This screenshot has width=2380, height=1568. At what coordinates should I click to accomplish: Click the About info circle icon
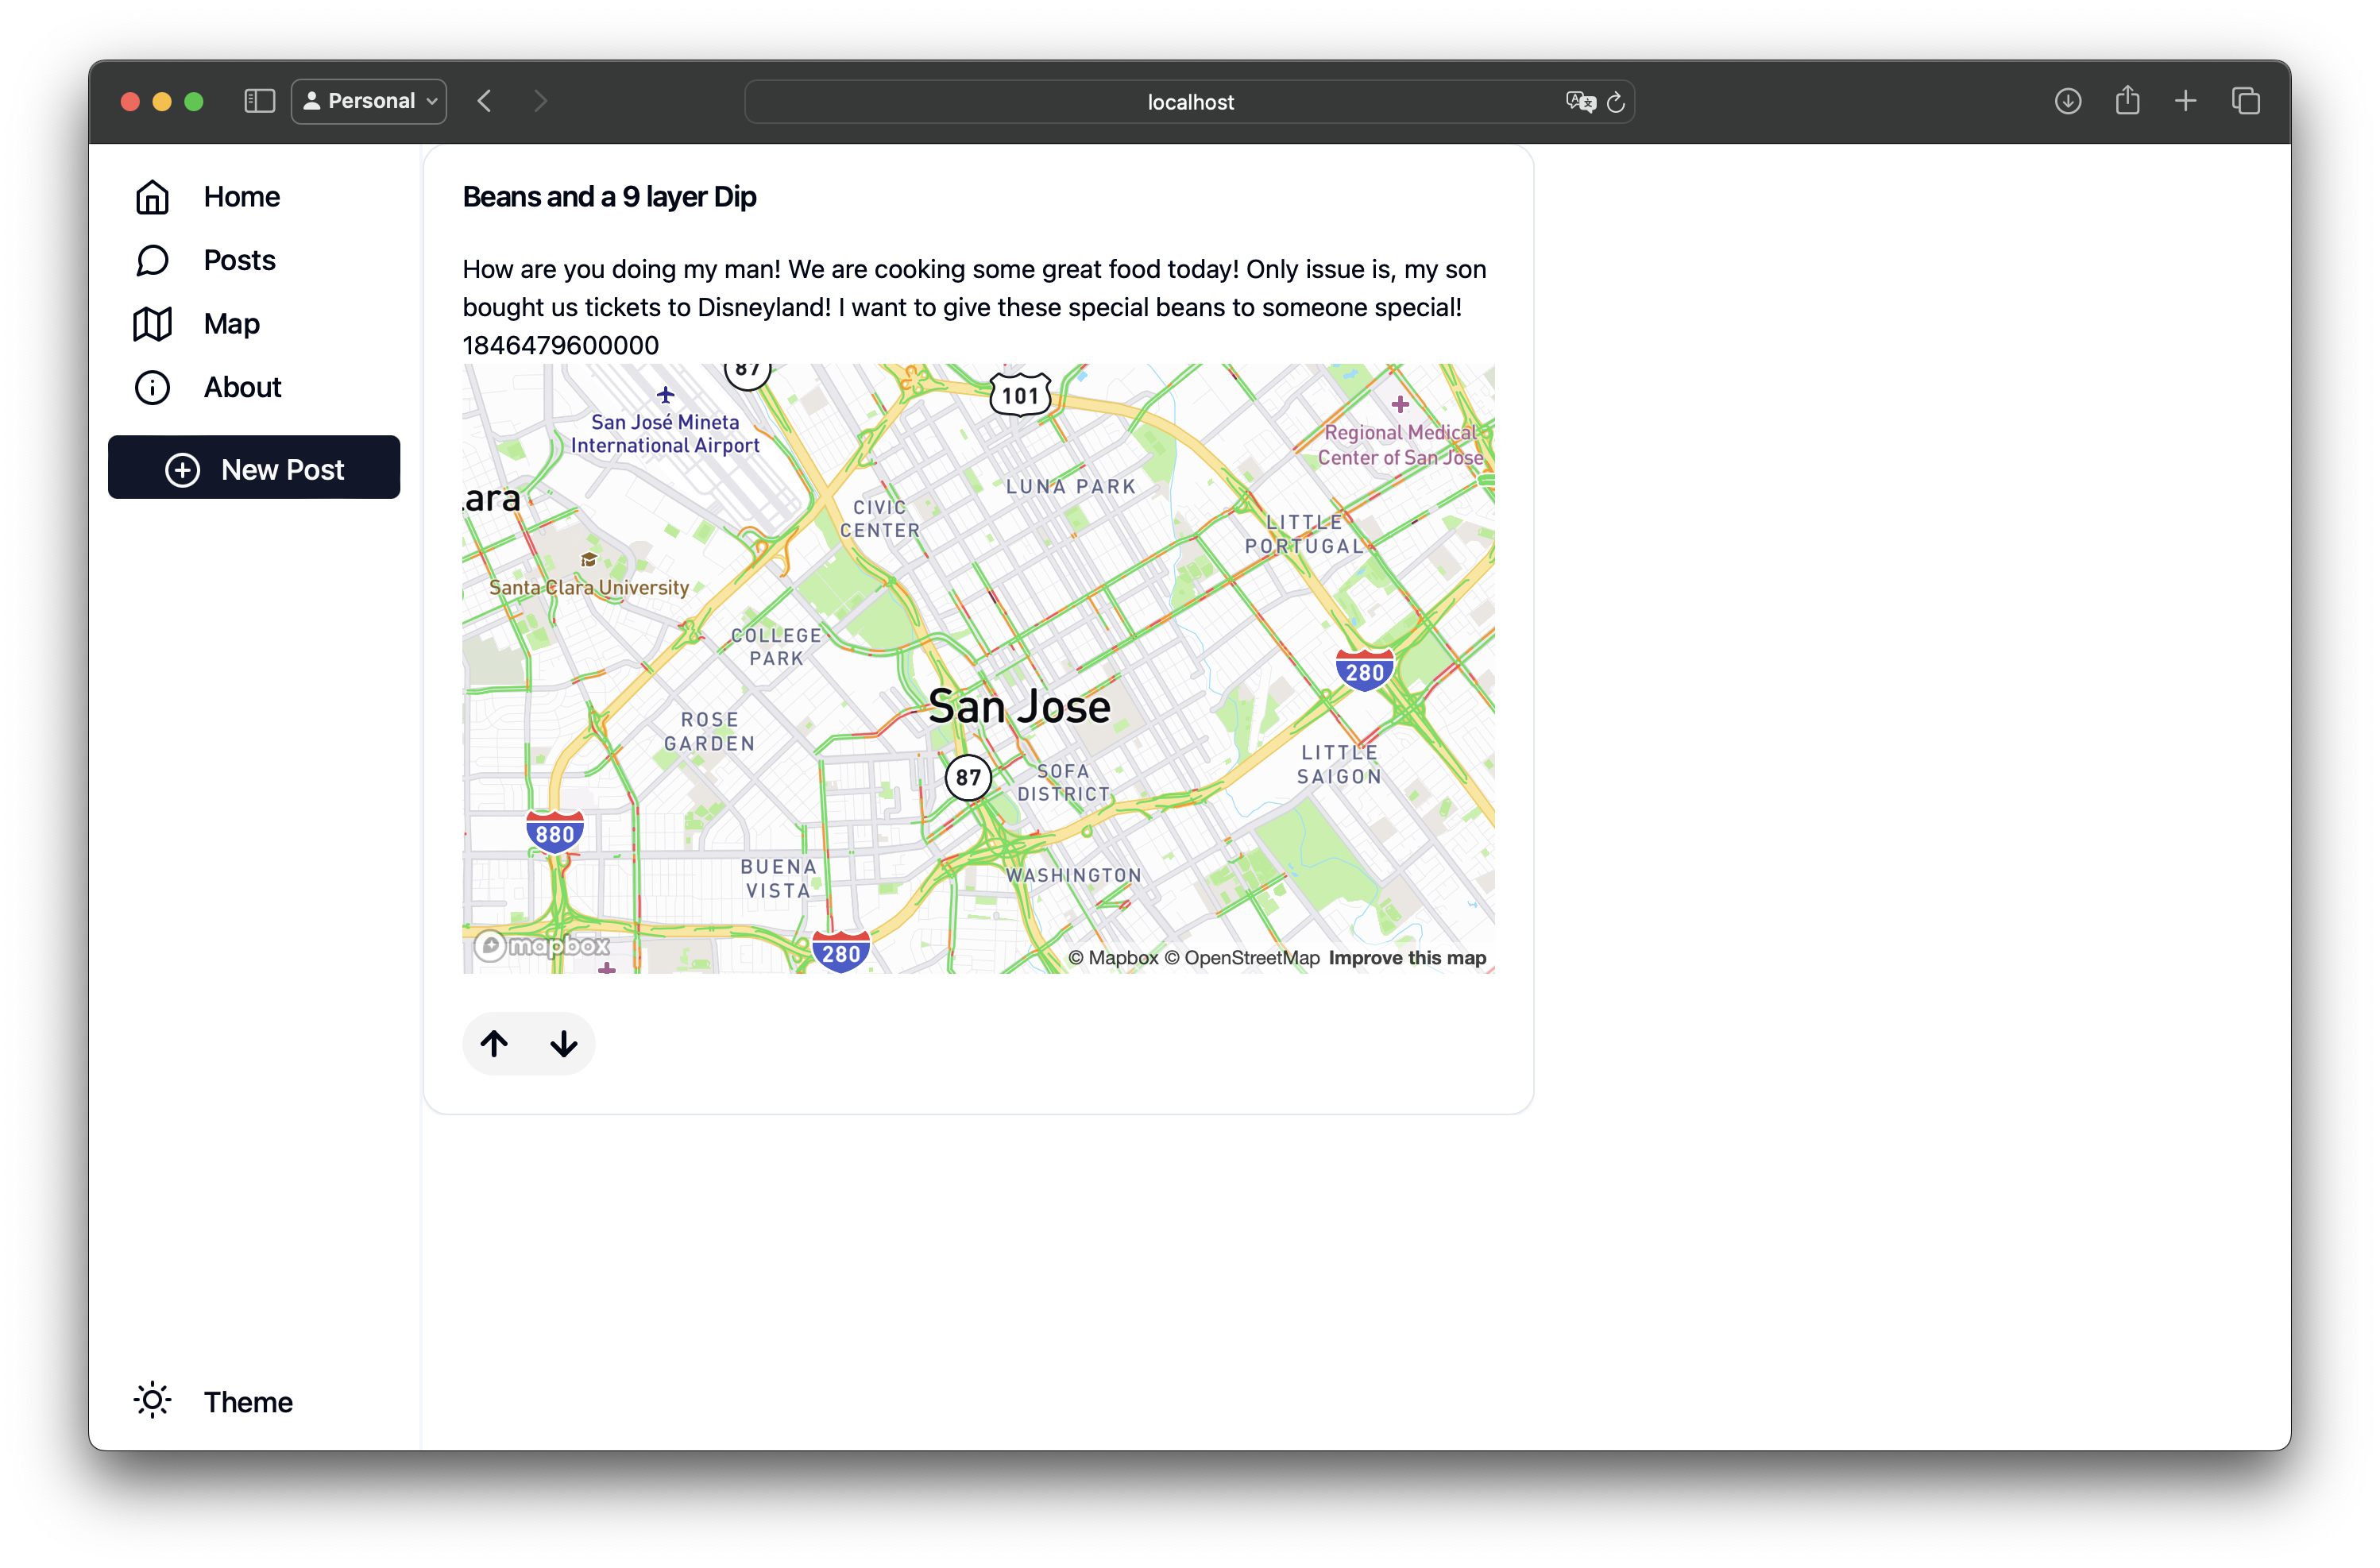pos(152,388)
